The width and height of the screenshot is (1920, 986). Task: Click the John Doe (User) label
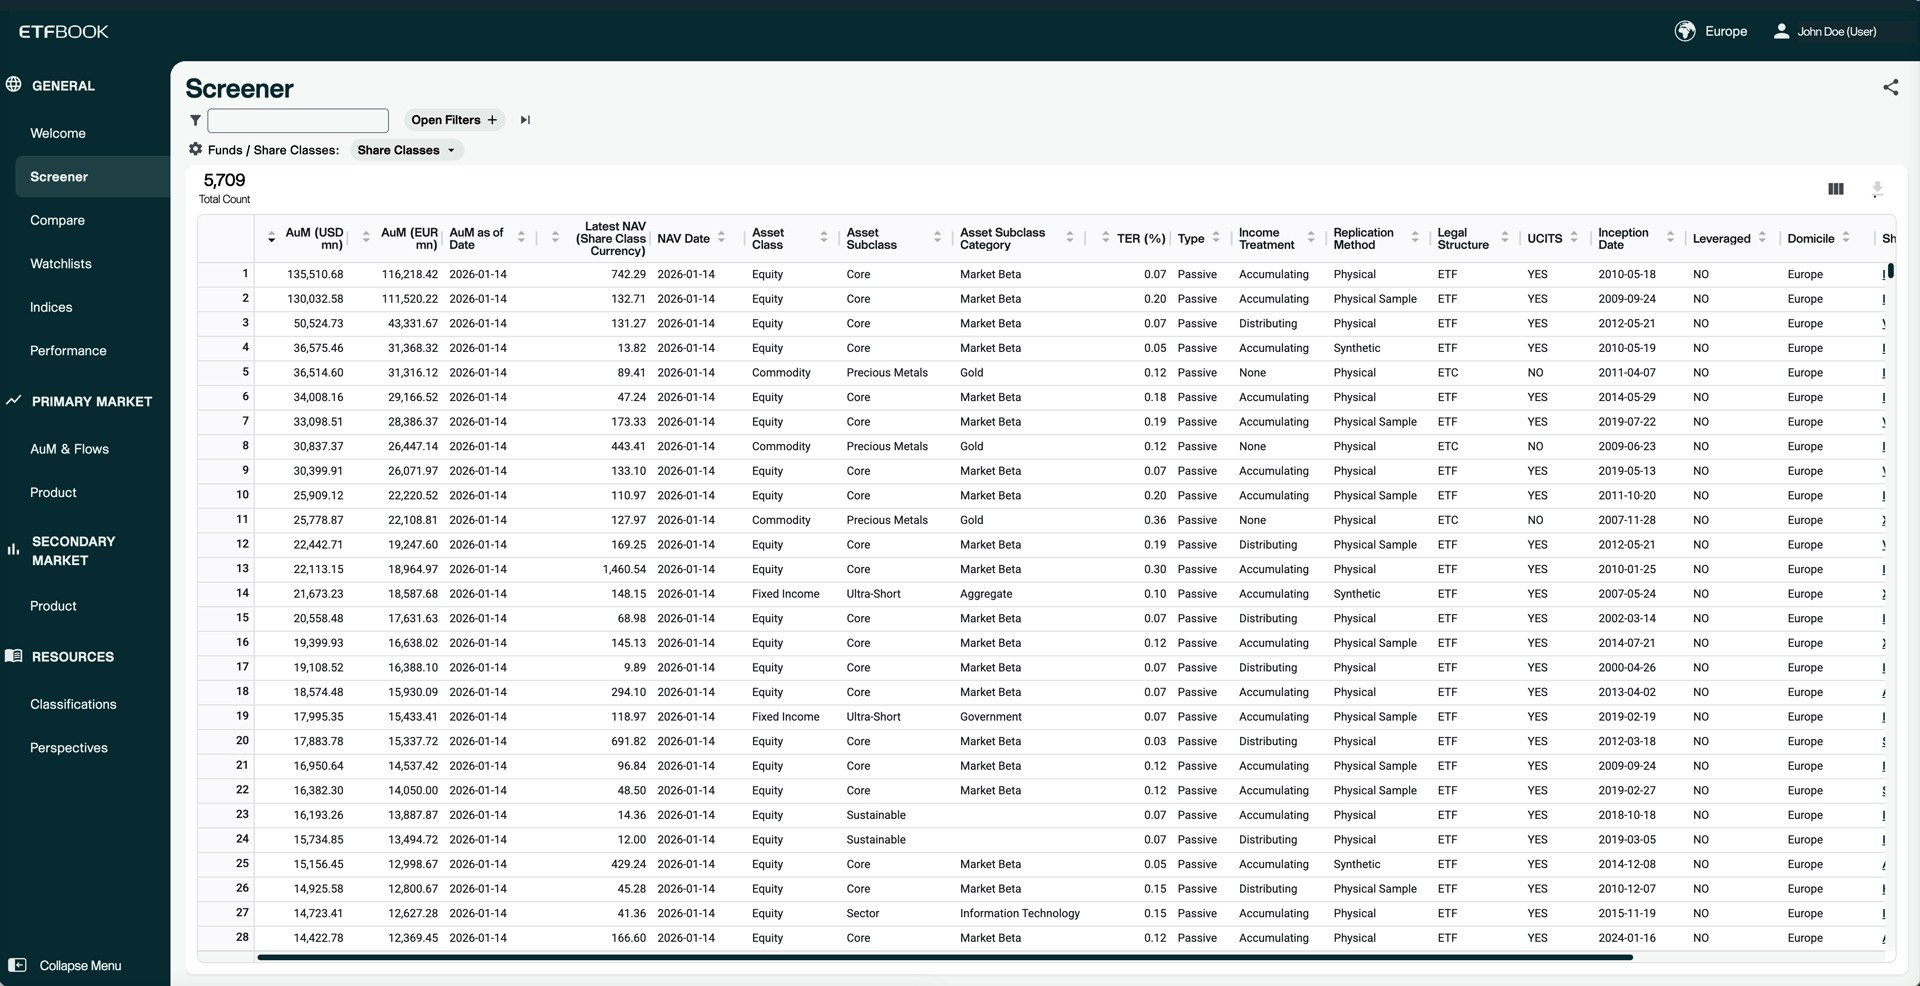1836,32
